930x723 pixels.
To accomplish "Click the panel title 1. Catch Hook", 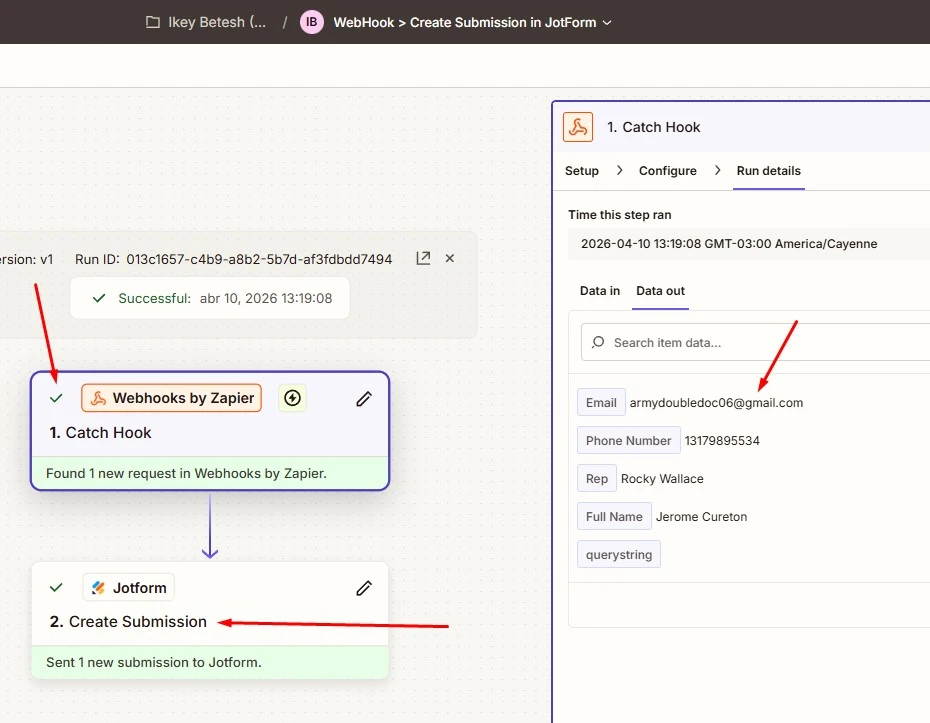I will coord(653,127).
